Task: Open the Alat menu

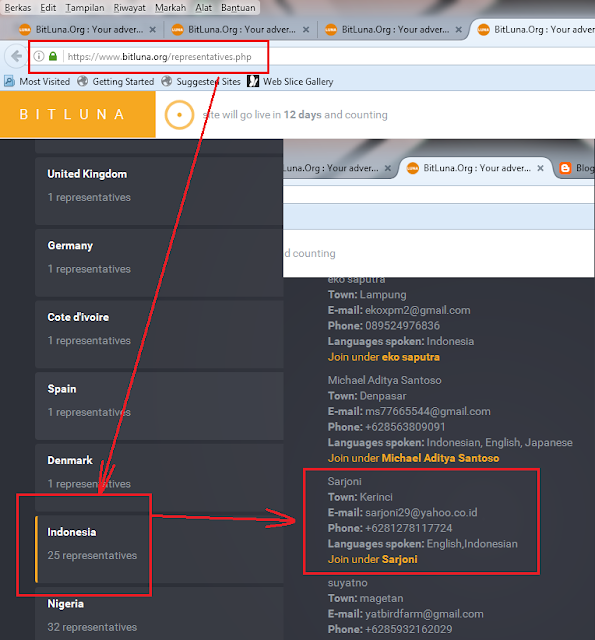Action: 204,7
